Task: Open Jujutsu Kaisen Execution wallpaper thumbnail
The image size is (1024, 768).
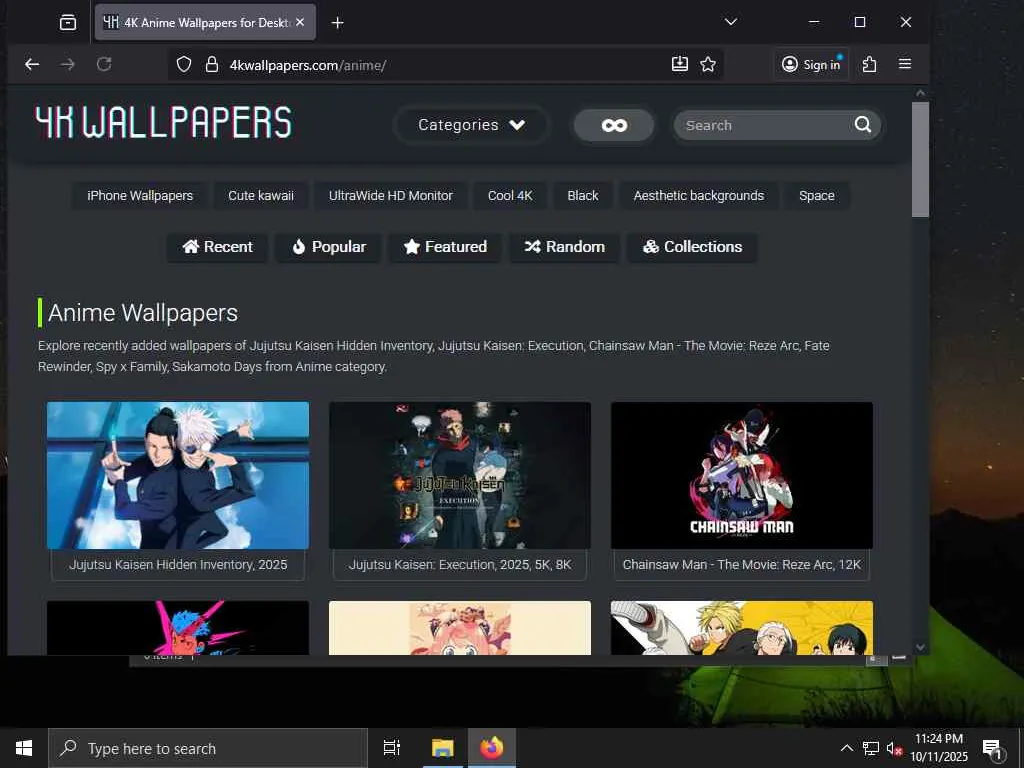Action: point(460,475)
